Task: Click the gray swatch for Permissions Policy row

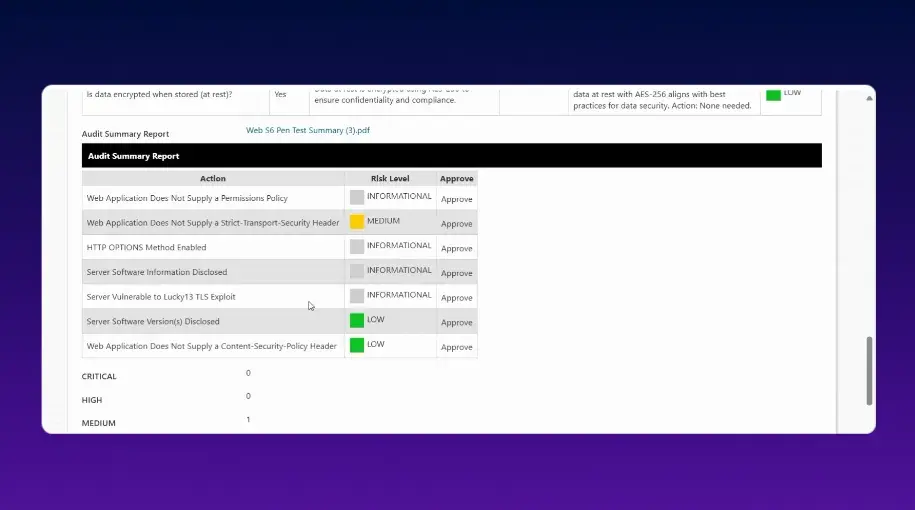Action: coord(357,197)
